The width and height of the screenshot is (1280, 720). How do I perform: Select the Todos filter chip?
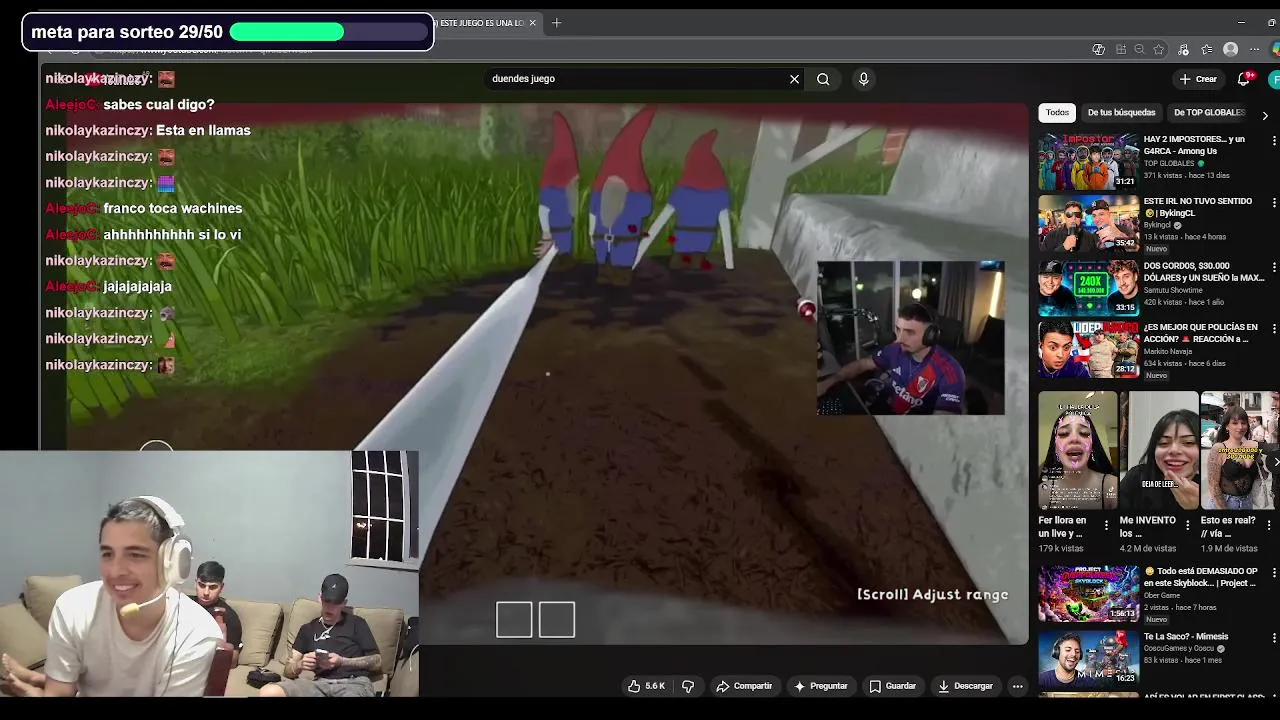1057,113
